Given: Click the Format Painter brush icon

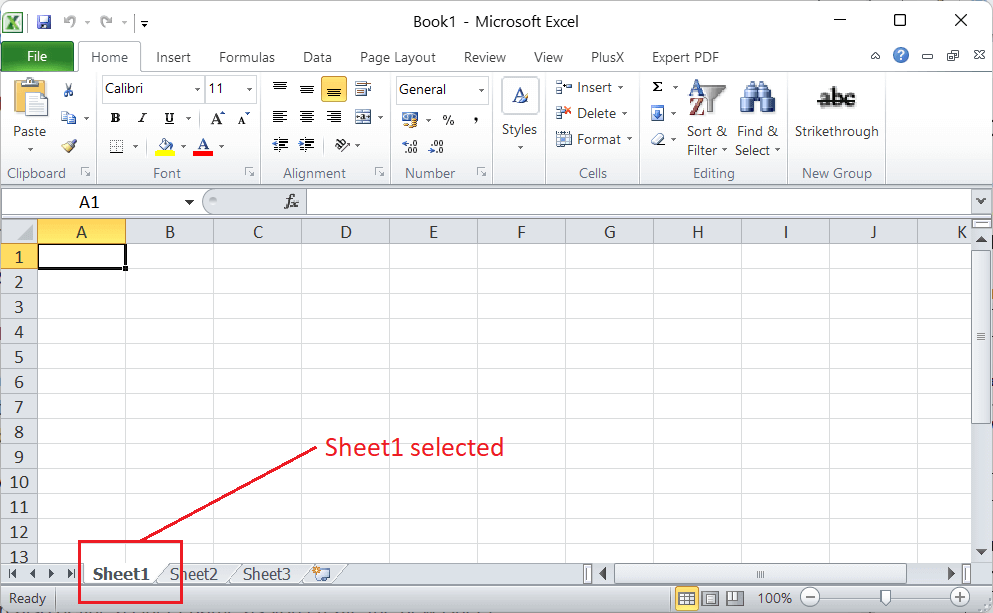Looking at the screenshot, I should point(69,146).
